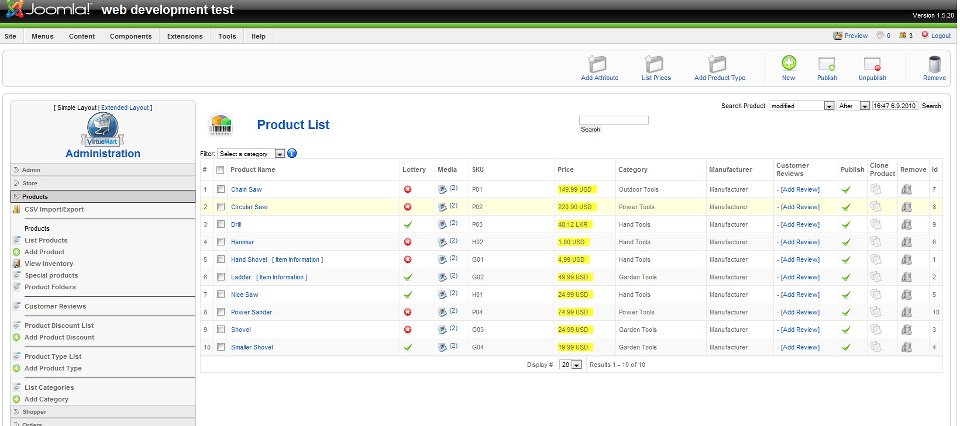Open the Components menu
The width and height of the screenshot is (960, 426).
coord(132,36)
